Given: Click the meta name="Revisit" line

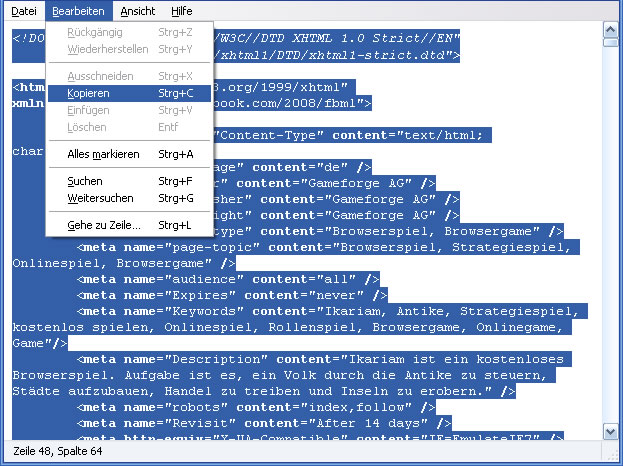Looking at the screenshot, I should [264, 423].
